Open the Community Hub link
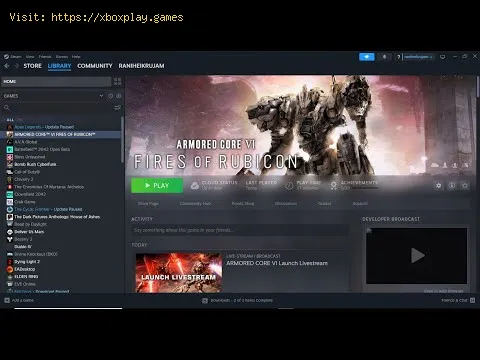This screenshot has height=360, width=480. tap(195, 203)
